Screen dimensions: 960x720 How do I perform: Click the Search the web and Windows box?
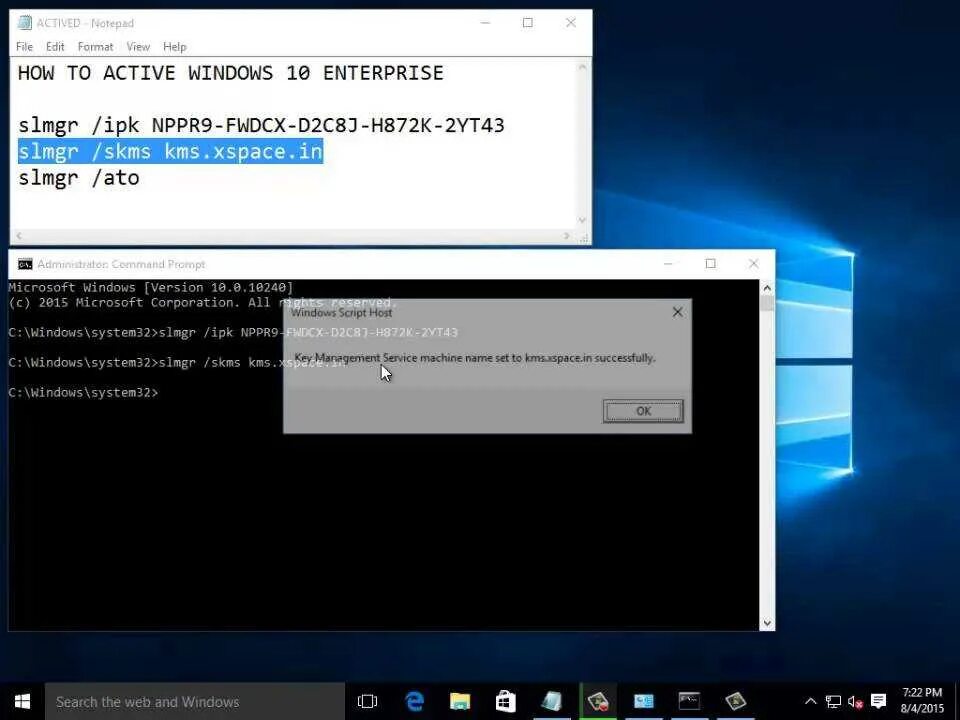[x=195, y=702]
